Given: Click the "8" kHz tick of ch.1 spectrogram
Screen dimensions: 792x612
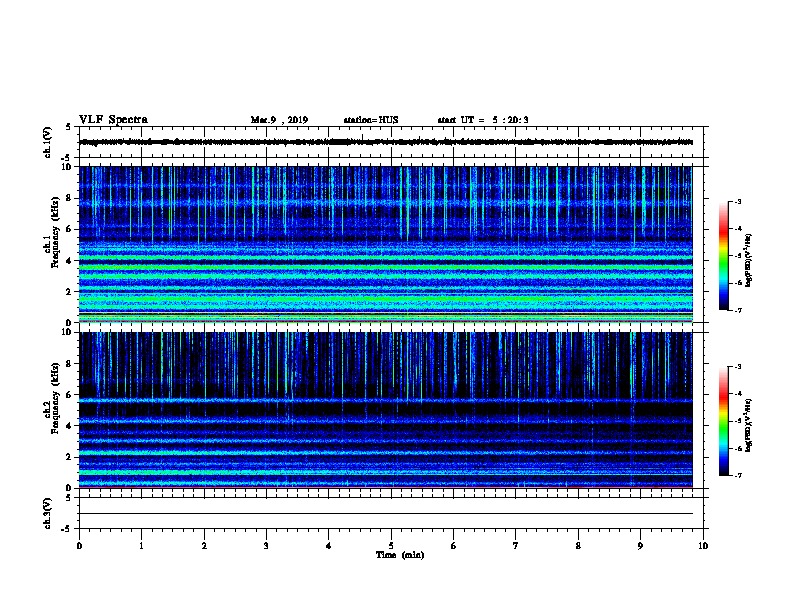Looking at the screenshot, I should pos(69,198).
